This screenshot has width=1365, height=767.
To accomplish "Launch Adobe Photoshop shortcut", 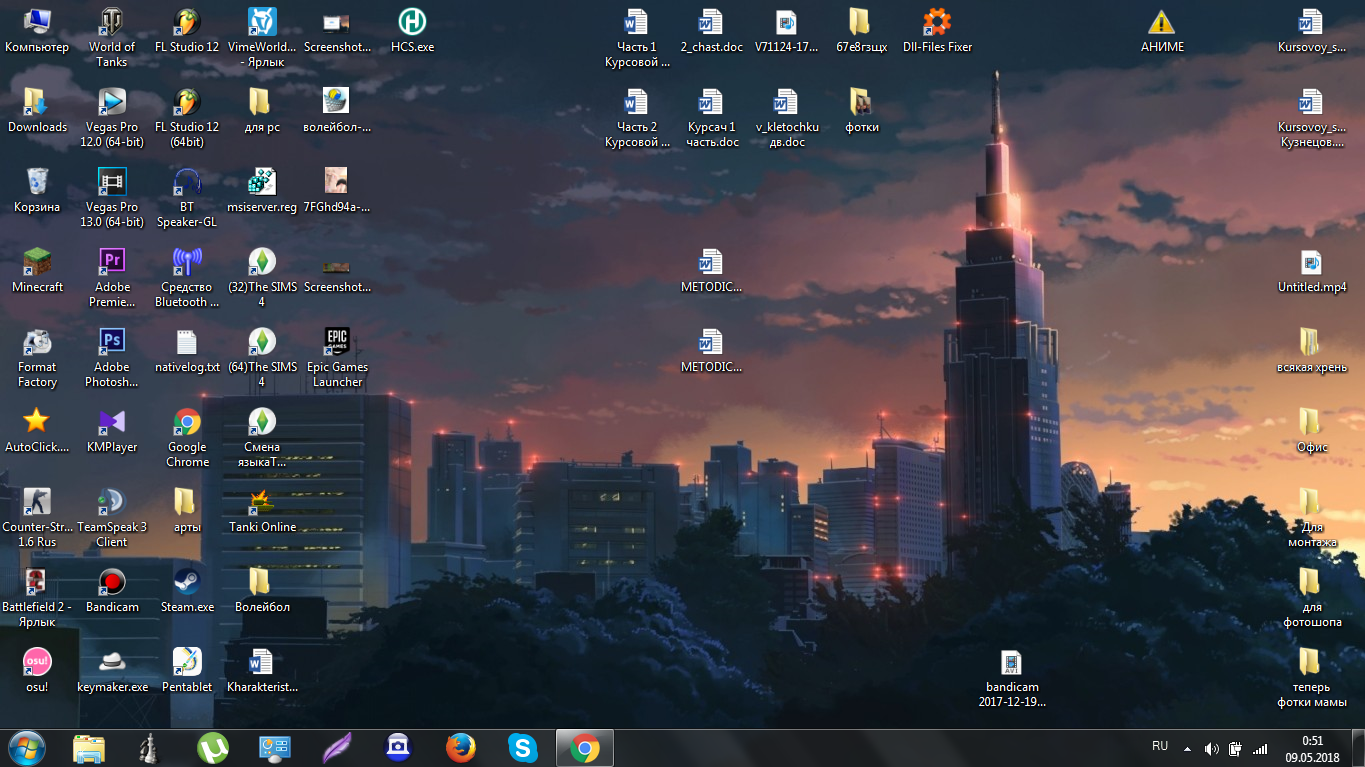I will point(112,357).
